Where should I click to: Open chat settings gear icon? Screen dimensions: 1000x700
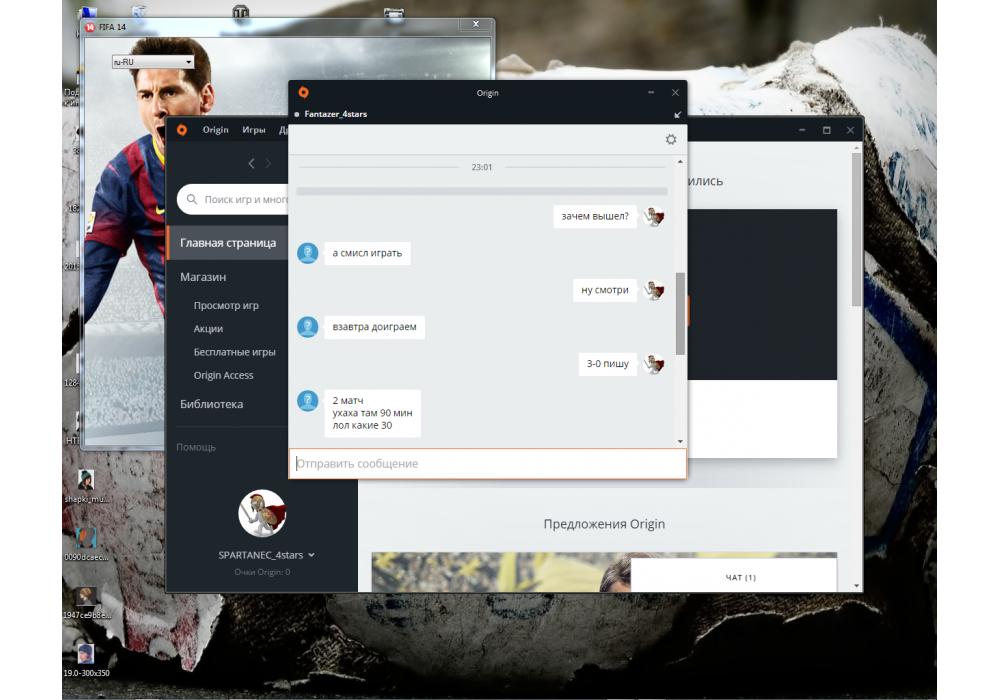[670, 139]
